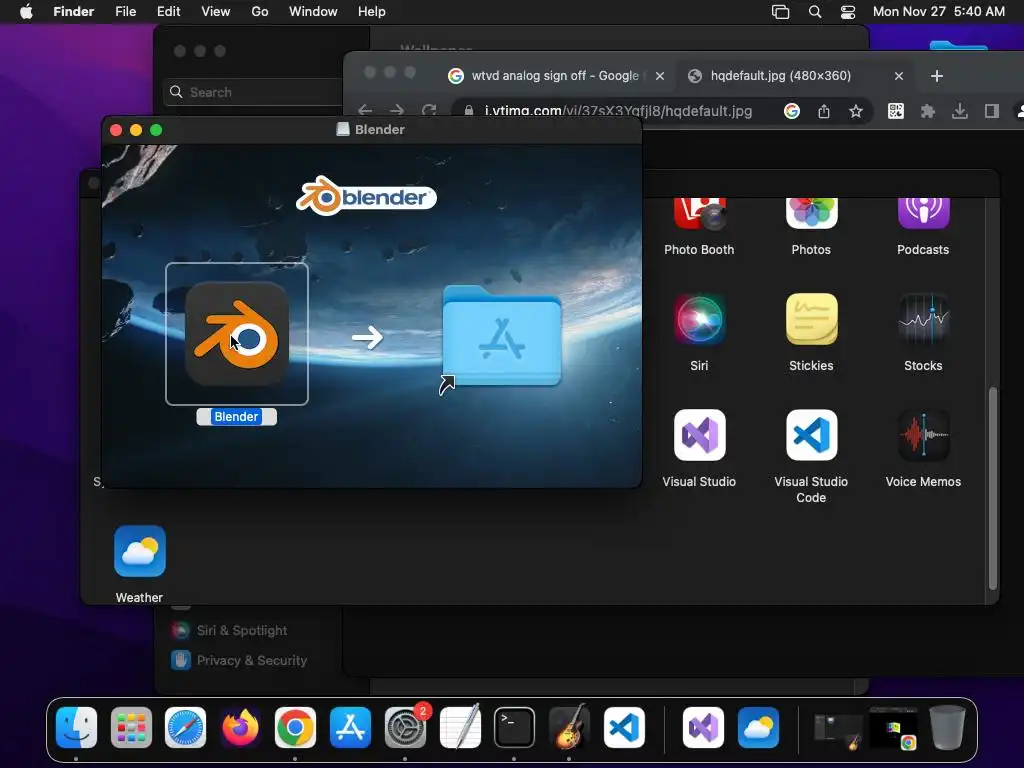The width and height of the screenshot is (1024, 768).
Task: Open a new Chrome tab
Action: [x=936, y=76]
